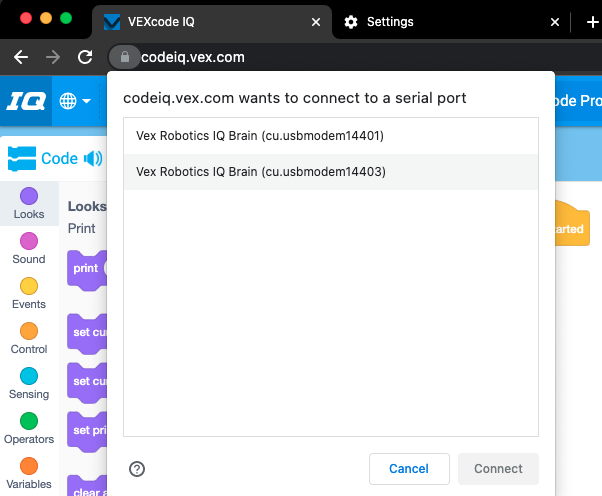Click the Code speaker sound icon
Image resolution: width=602 pixels, height=496 pixels.
tap(93, 158)
